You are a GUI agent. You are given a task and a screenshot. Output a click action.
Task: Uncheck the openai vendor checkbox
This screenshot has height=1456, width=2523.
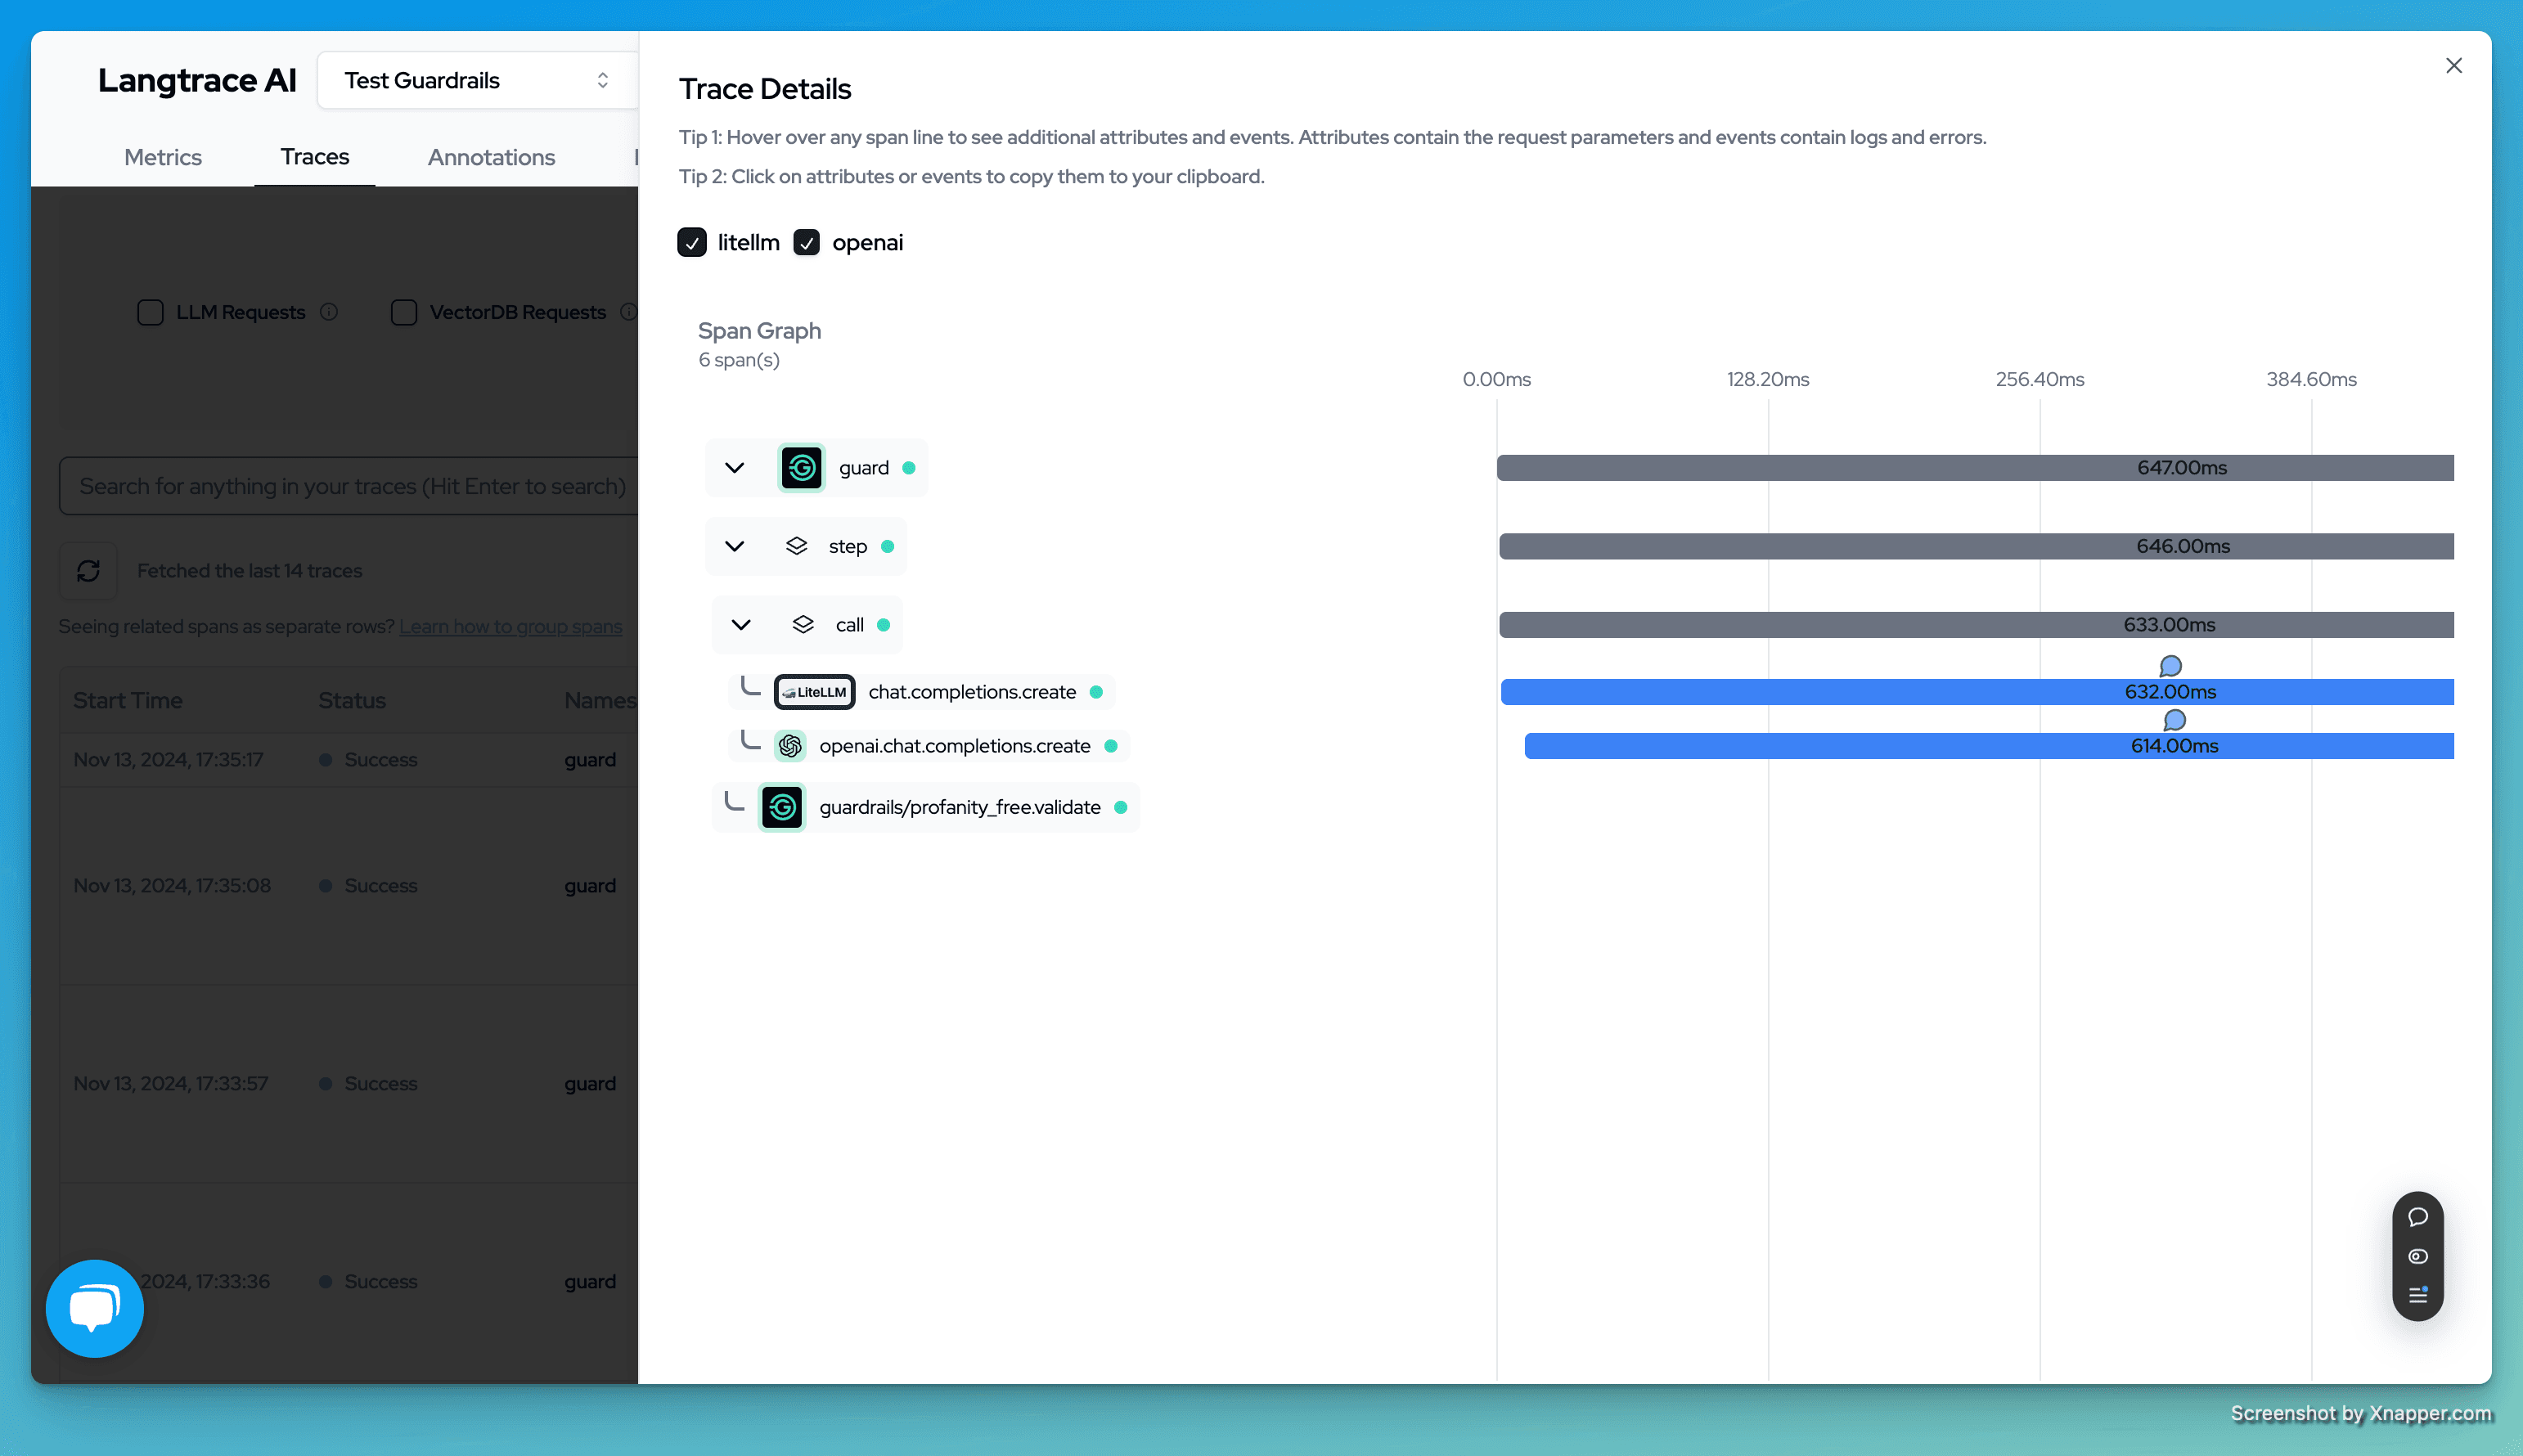pos(807,243)
